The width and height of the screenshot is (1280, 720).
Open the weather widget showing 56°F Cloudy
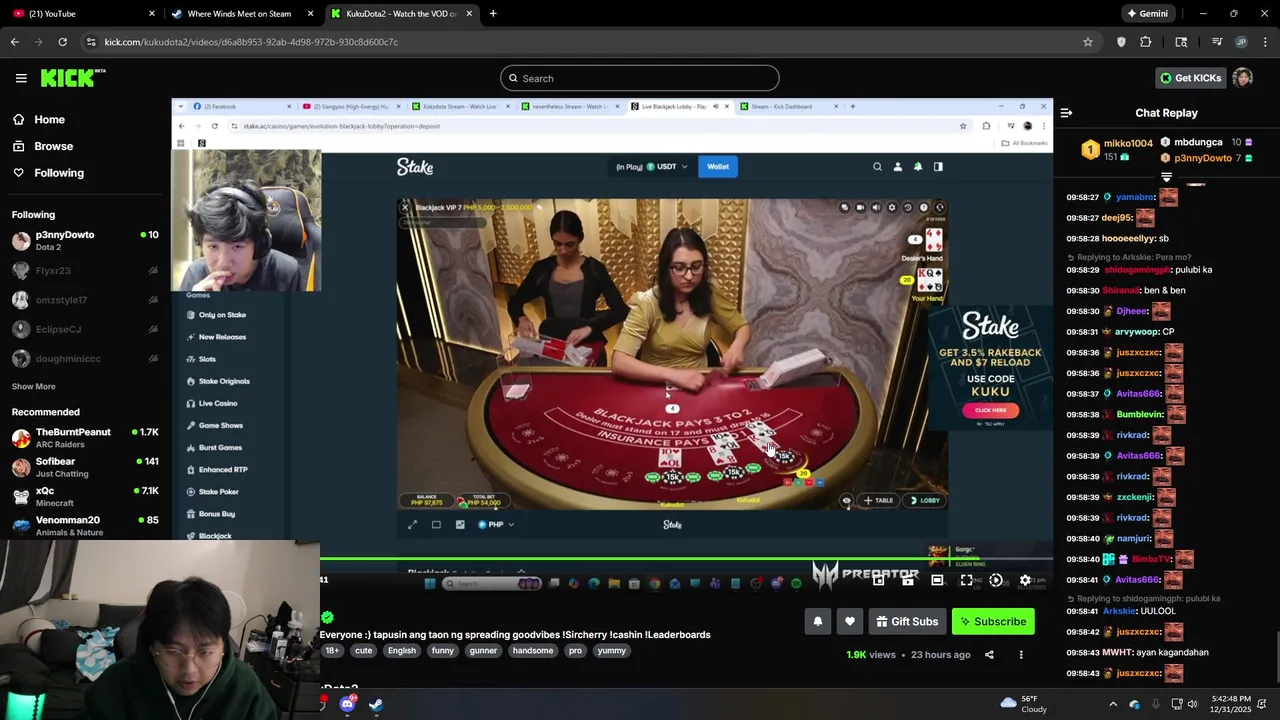pyautogui.click(x=1023, y=704)
